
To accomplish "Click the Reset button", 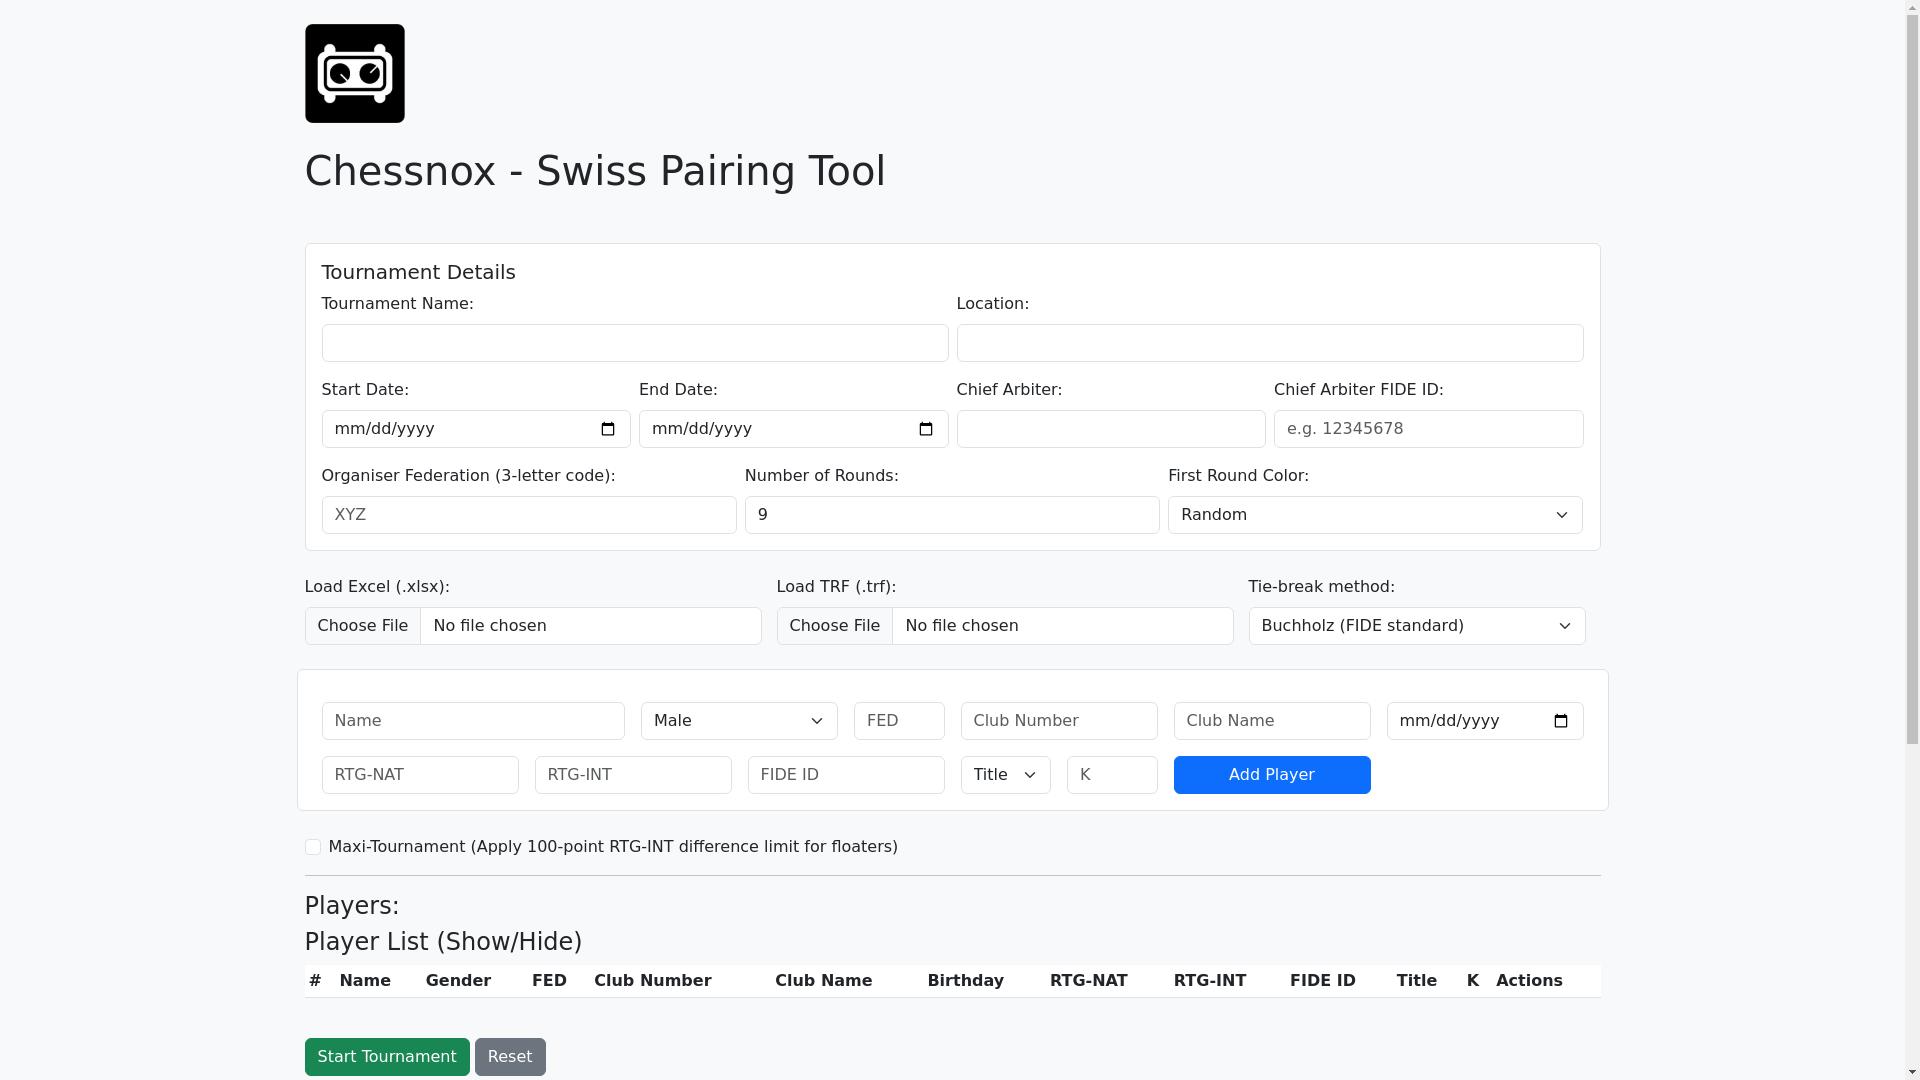I will click(510, 1057).
